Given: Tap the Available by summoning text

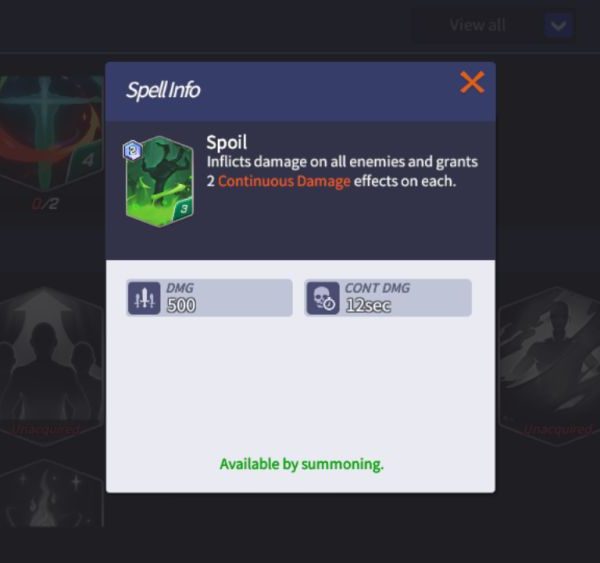Looking at the screenshot, I should (302, 464).
